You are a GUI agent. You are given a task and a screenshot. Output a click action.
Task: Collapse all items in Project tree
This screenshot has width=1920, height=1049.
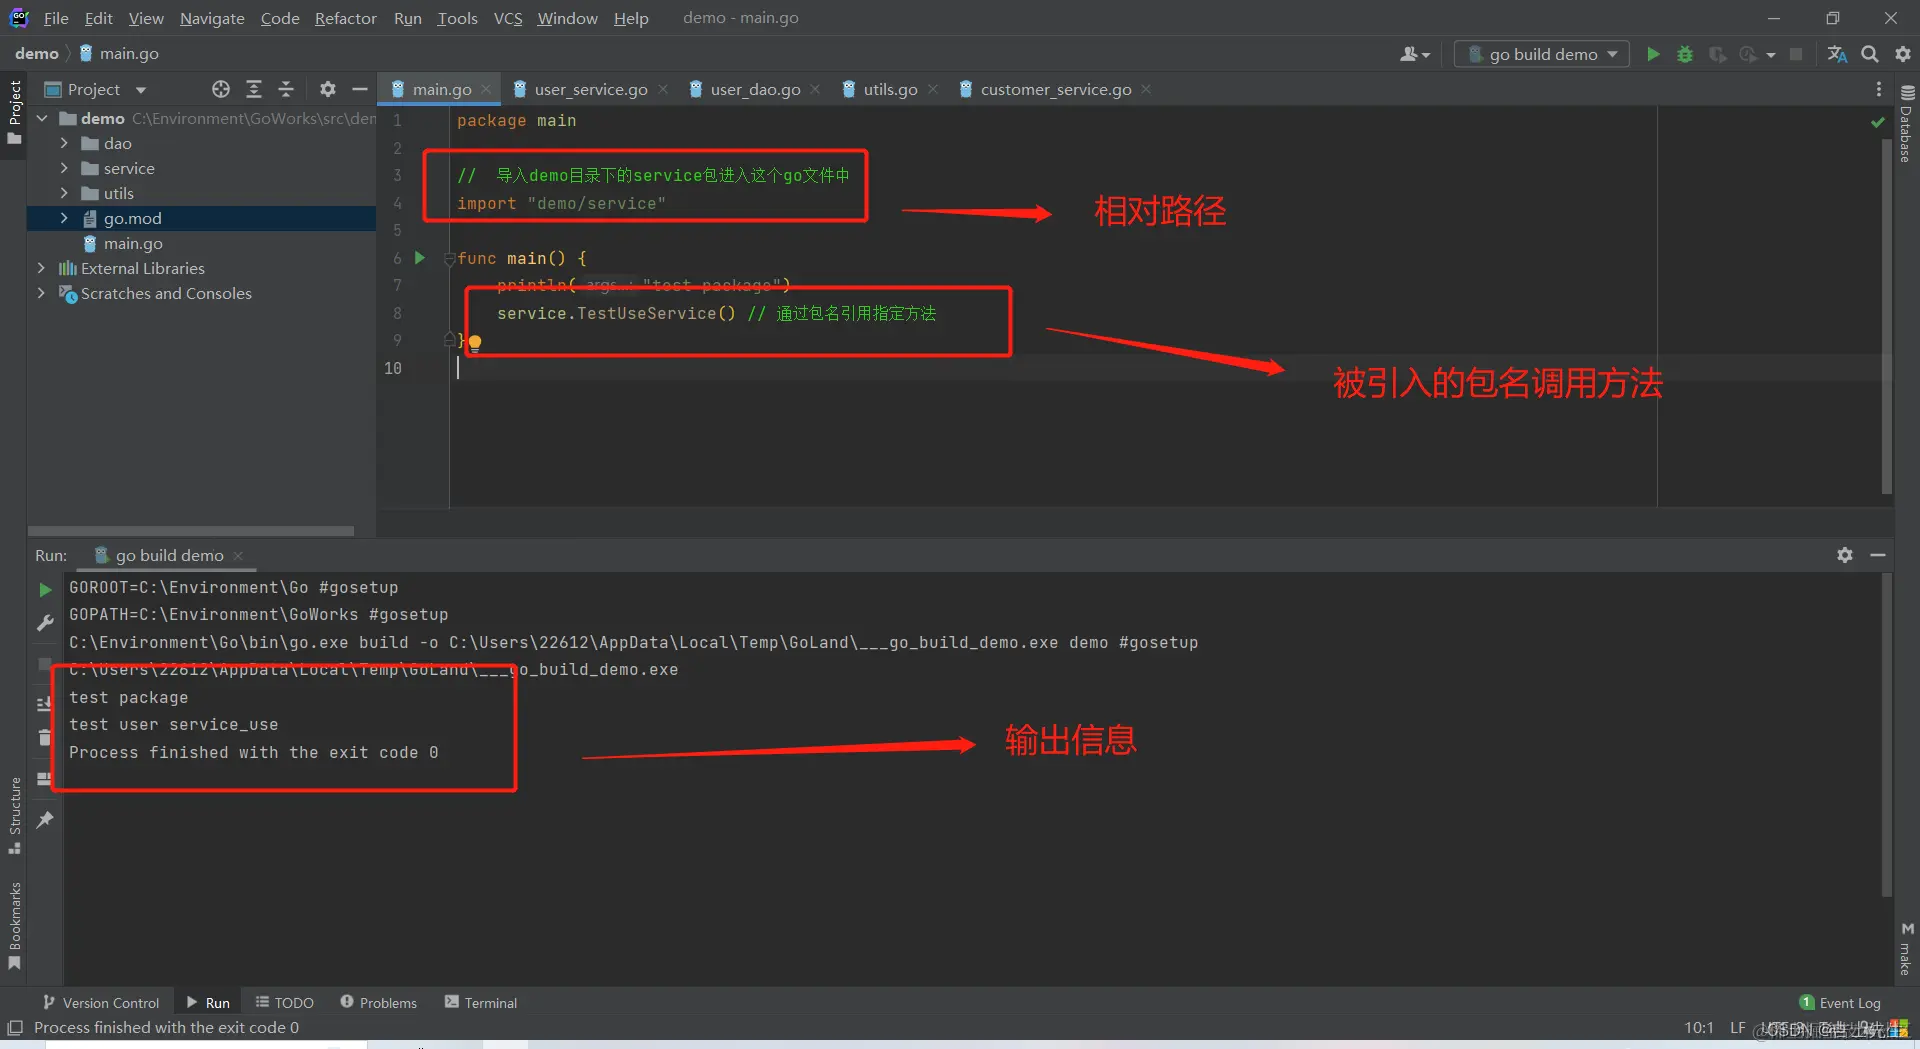pos(286,89)
